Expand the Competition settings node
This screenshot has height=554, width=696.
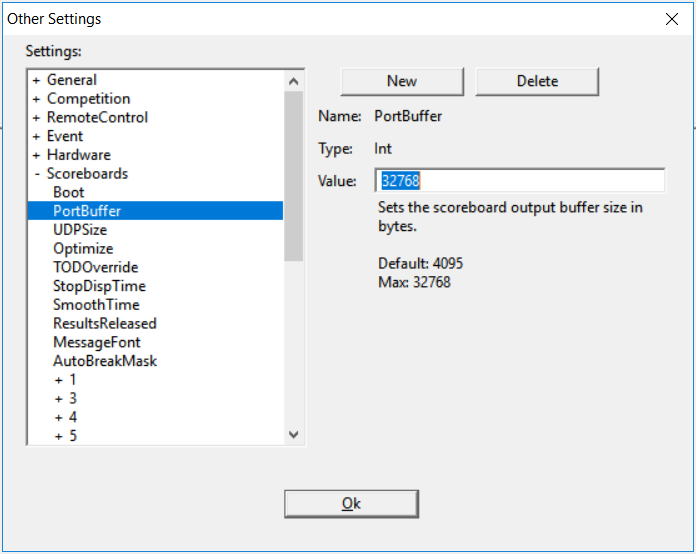pos(36,99)
